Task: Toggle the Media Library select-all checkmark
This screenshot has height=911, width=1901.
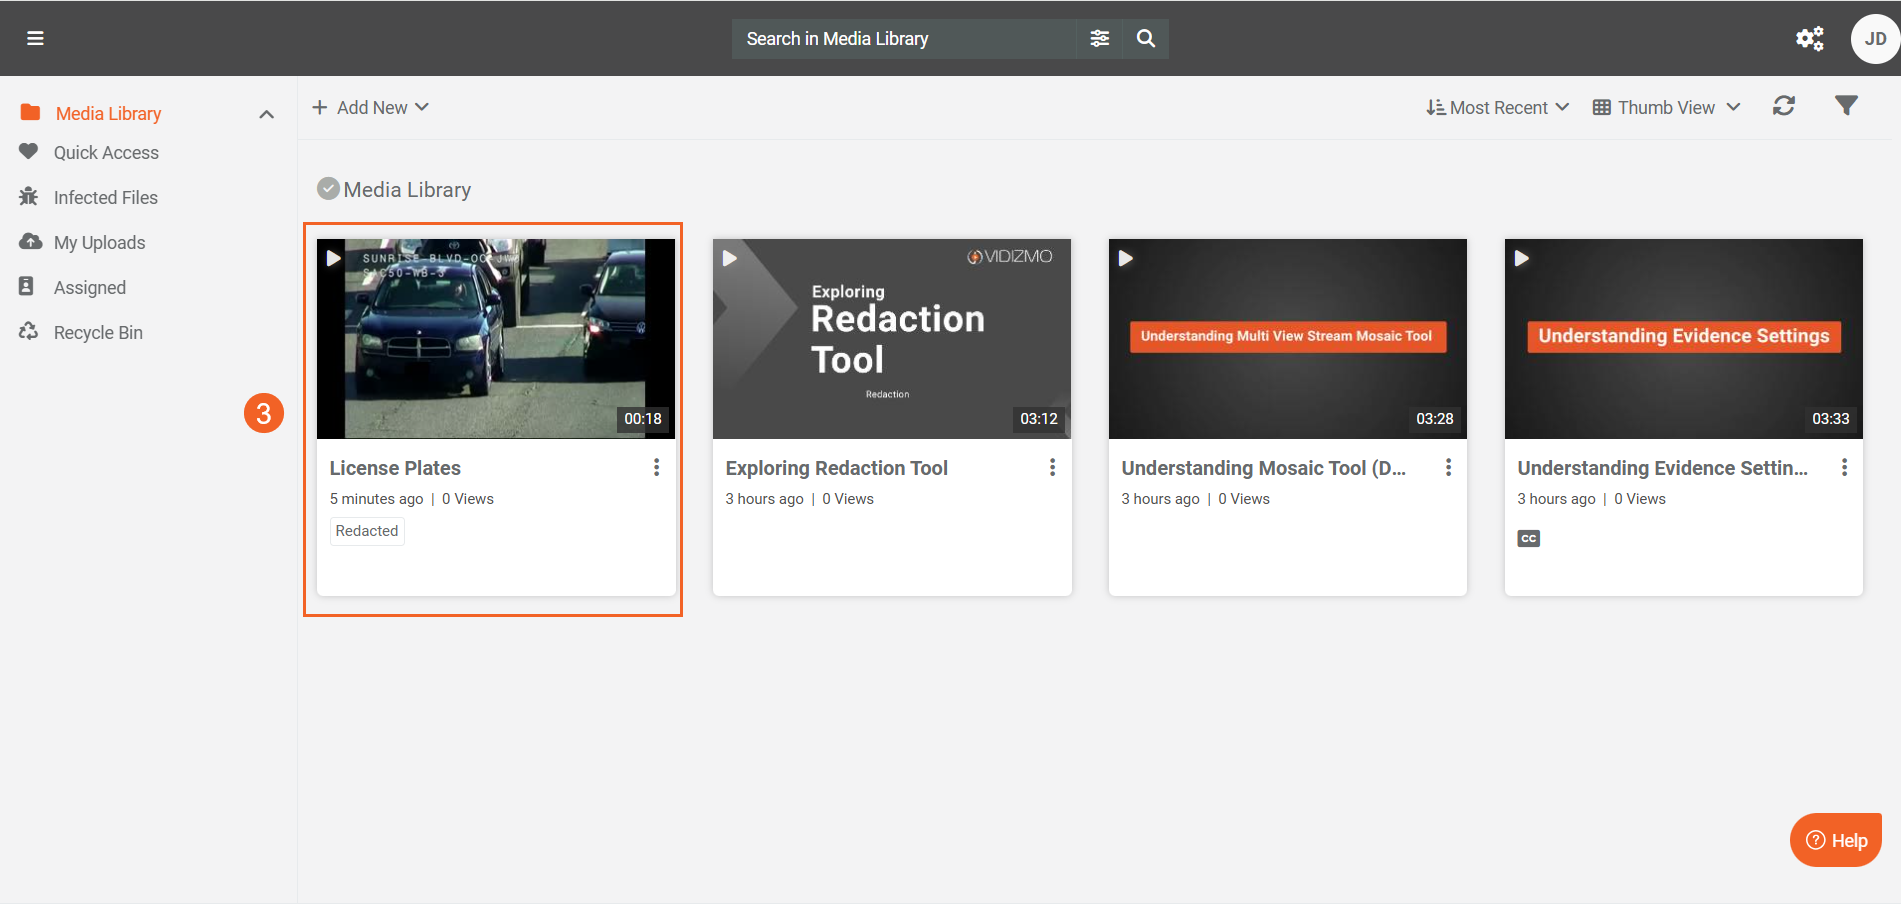Action: click(328, 189)
